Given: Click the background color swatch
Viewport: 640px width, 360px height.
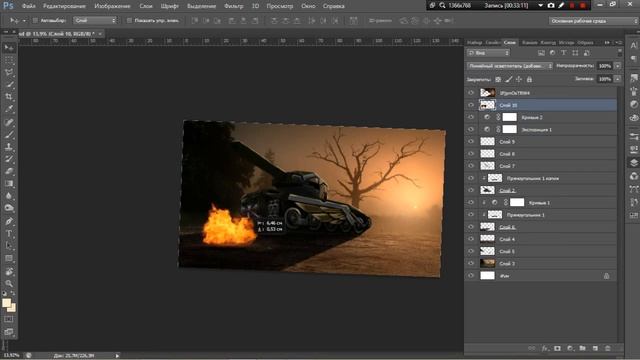Looking at the screenshot, I should click(13, 308).
